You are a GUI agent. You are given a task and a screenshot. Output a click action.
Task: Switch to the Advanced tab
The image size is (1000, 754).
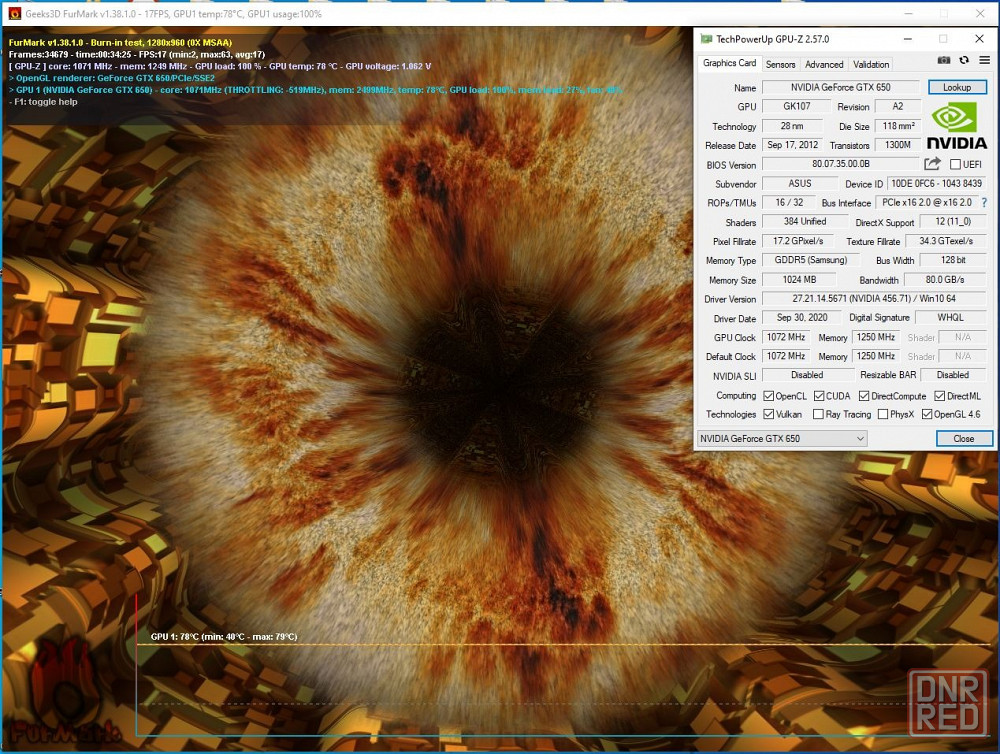coord(824,64)
